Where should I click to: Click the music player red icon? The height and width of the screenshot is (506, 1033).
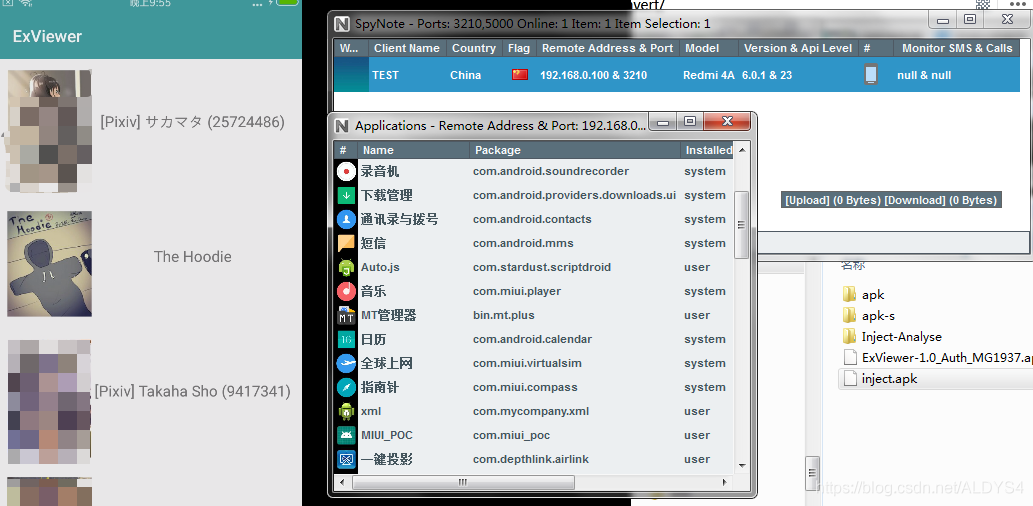tap(346, 291)
